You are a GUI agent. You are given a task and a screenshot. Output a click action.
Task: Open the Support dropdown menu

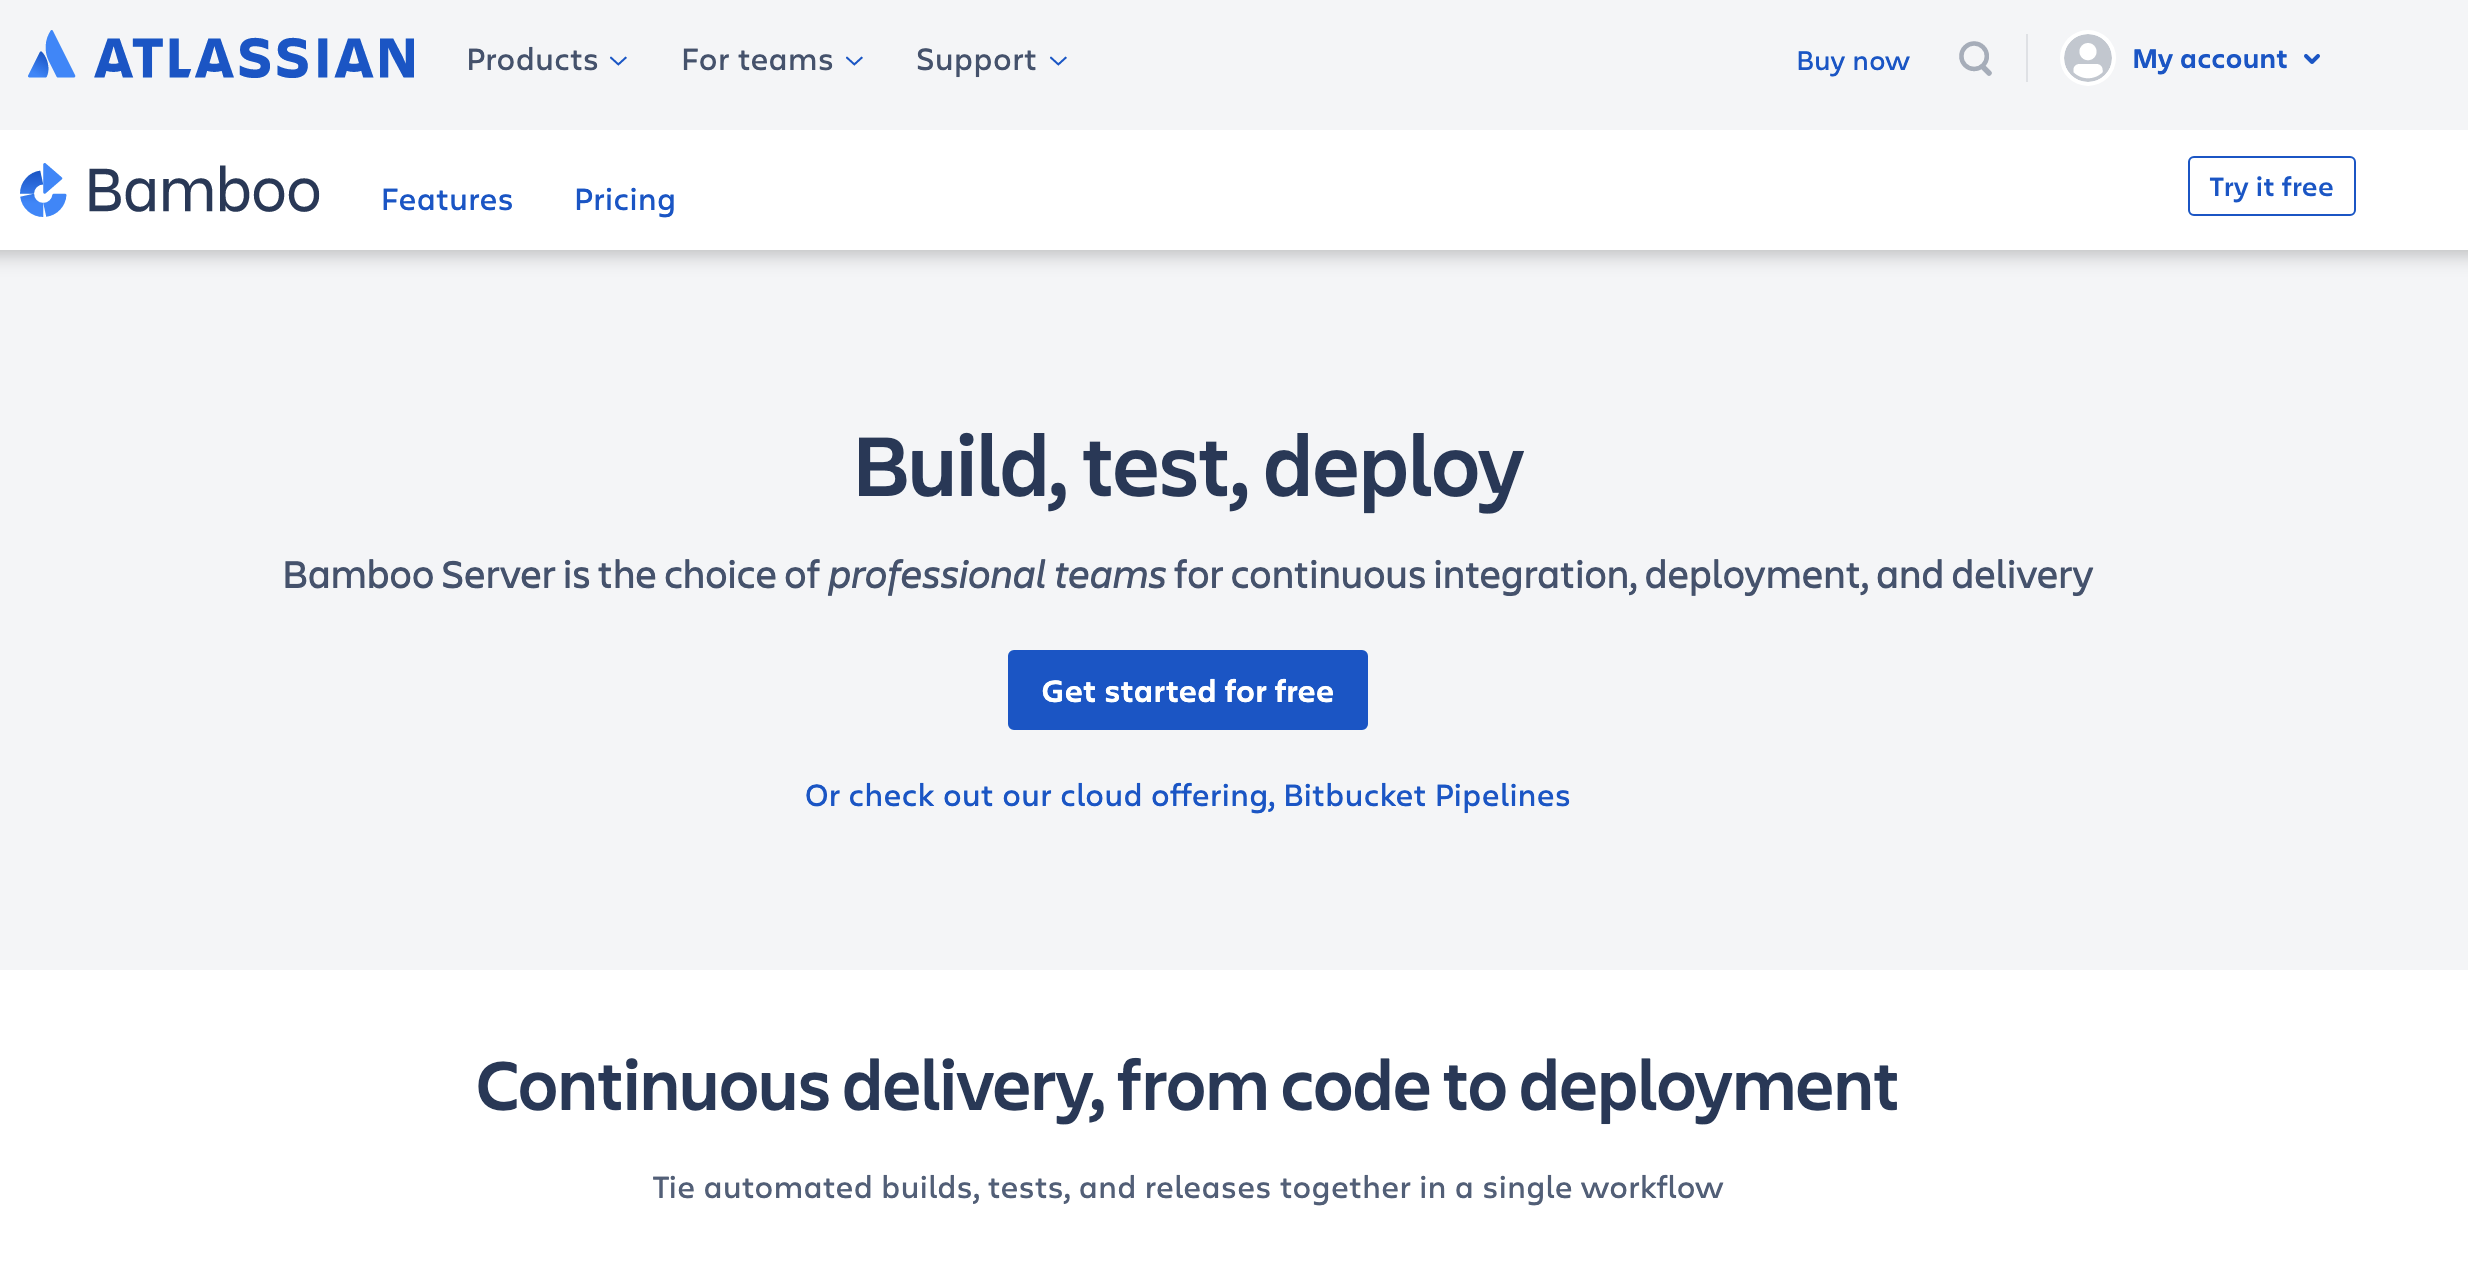point(991,60)
